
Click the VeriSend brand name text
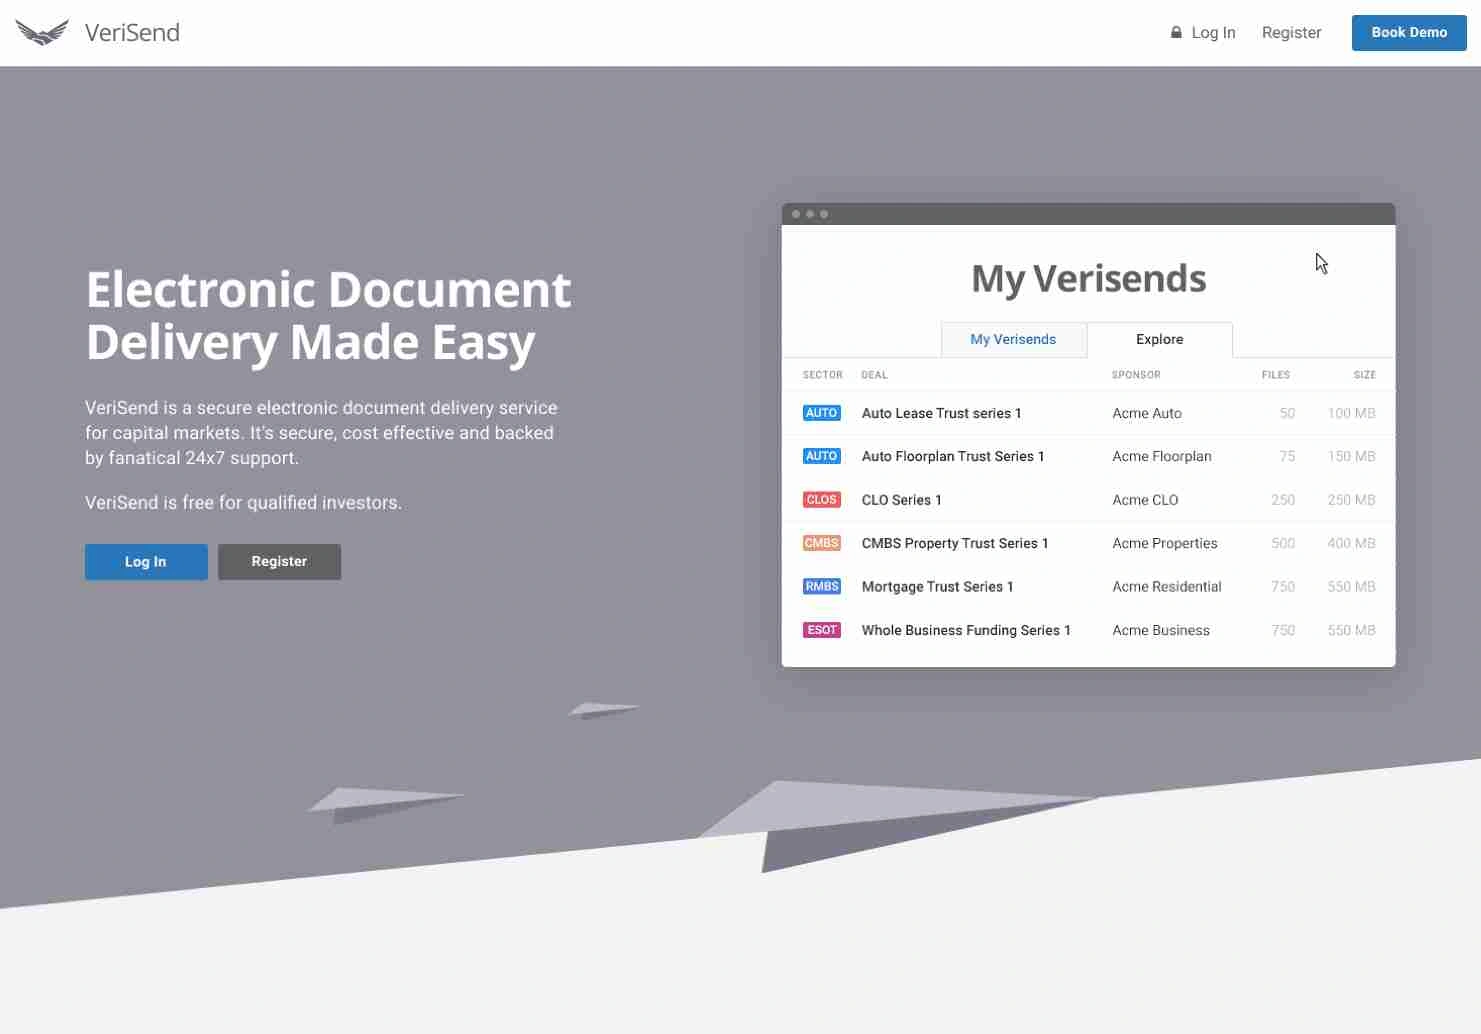coord(132,33)
